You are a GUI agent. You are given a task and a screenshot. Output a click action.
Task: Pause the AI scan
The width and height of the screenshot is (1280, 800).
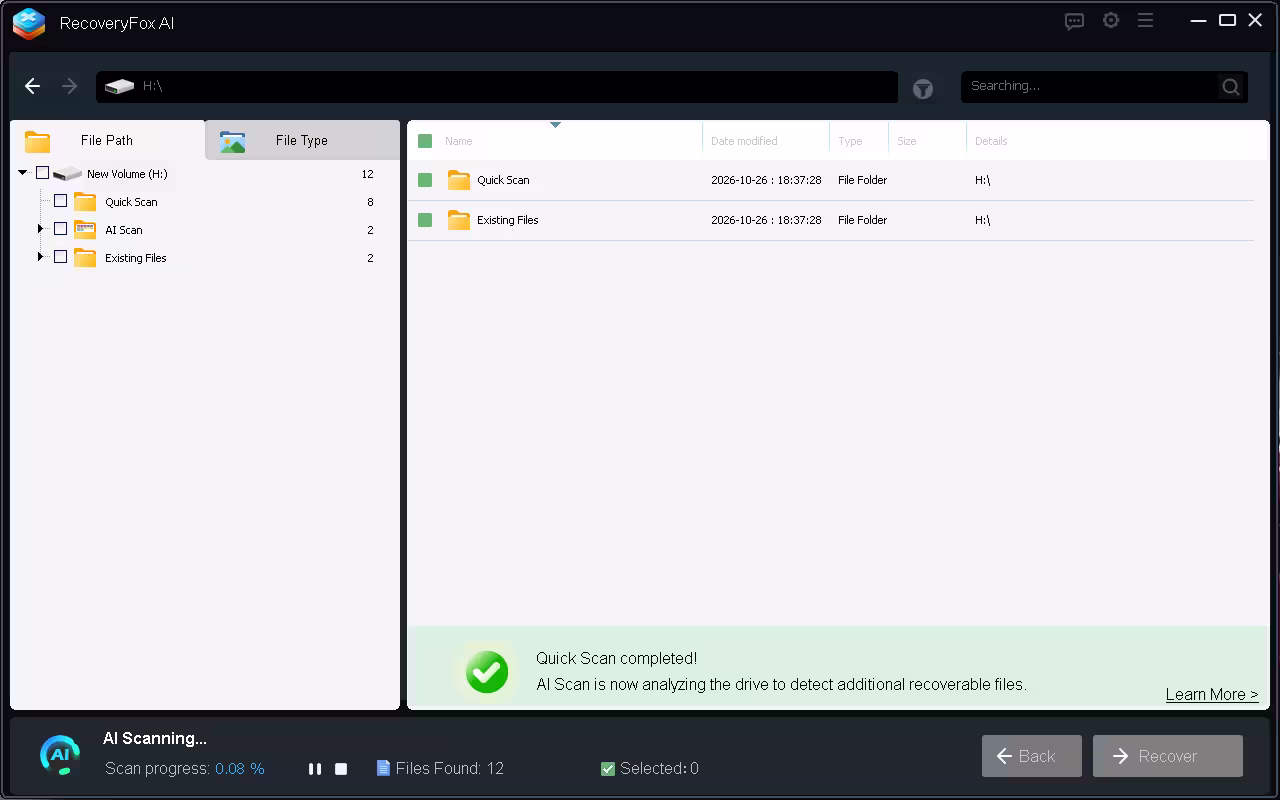315,769
